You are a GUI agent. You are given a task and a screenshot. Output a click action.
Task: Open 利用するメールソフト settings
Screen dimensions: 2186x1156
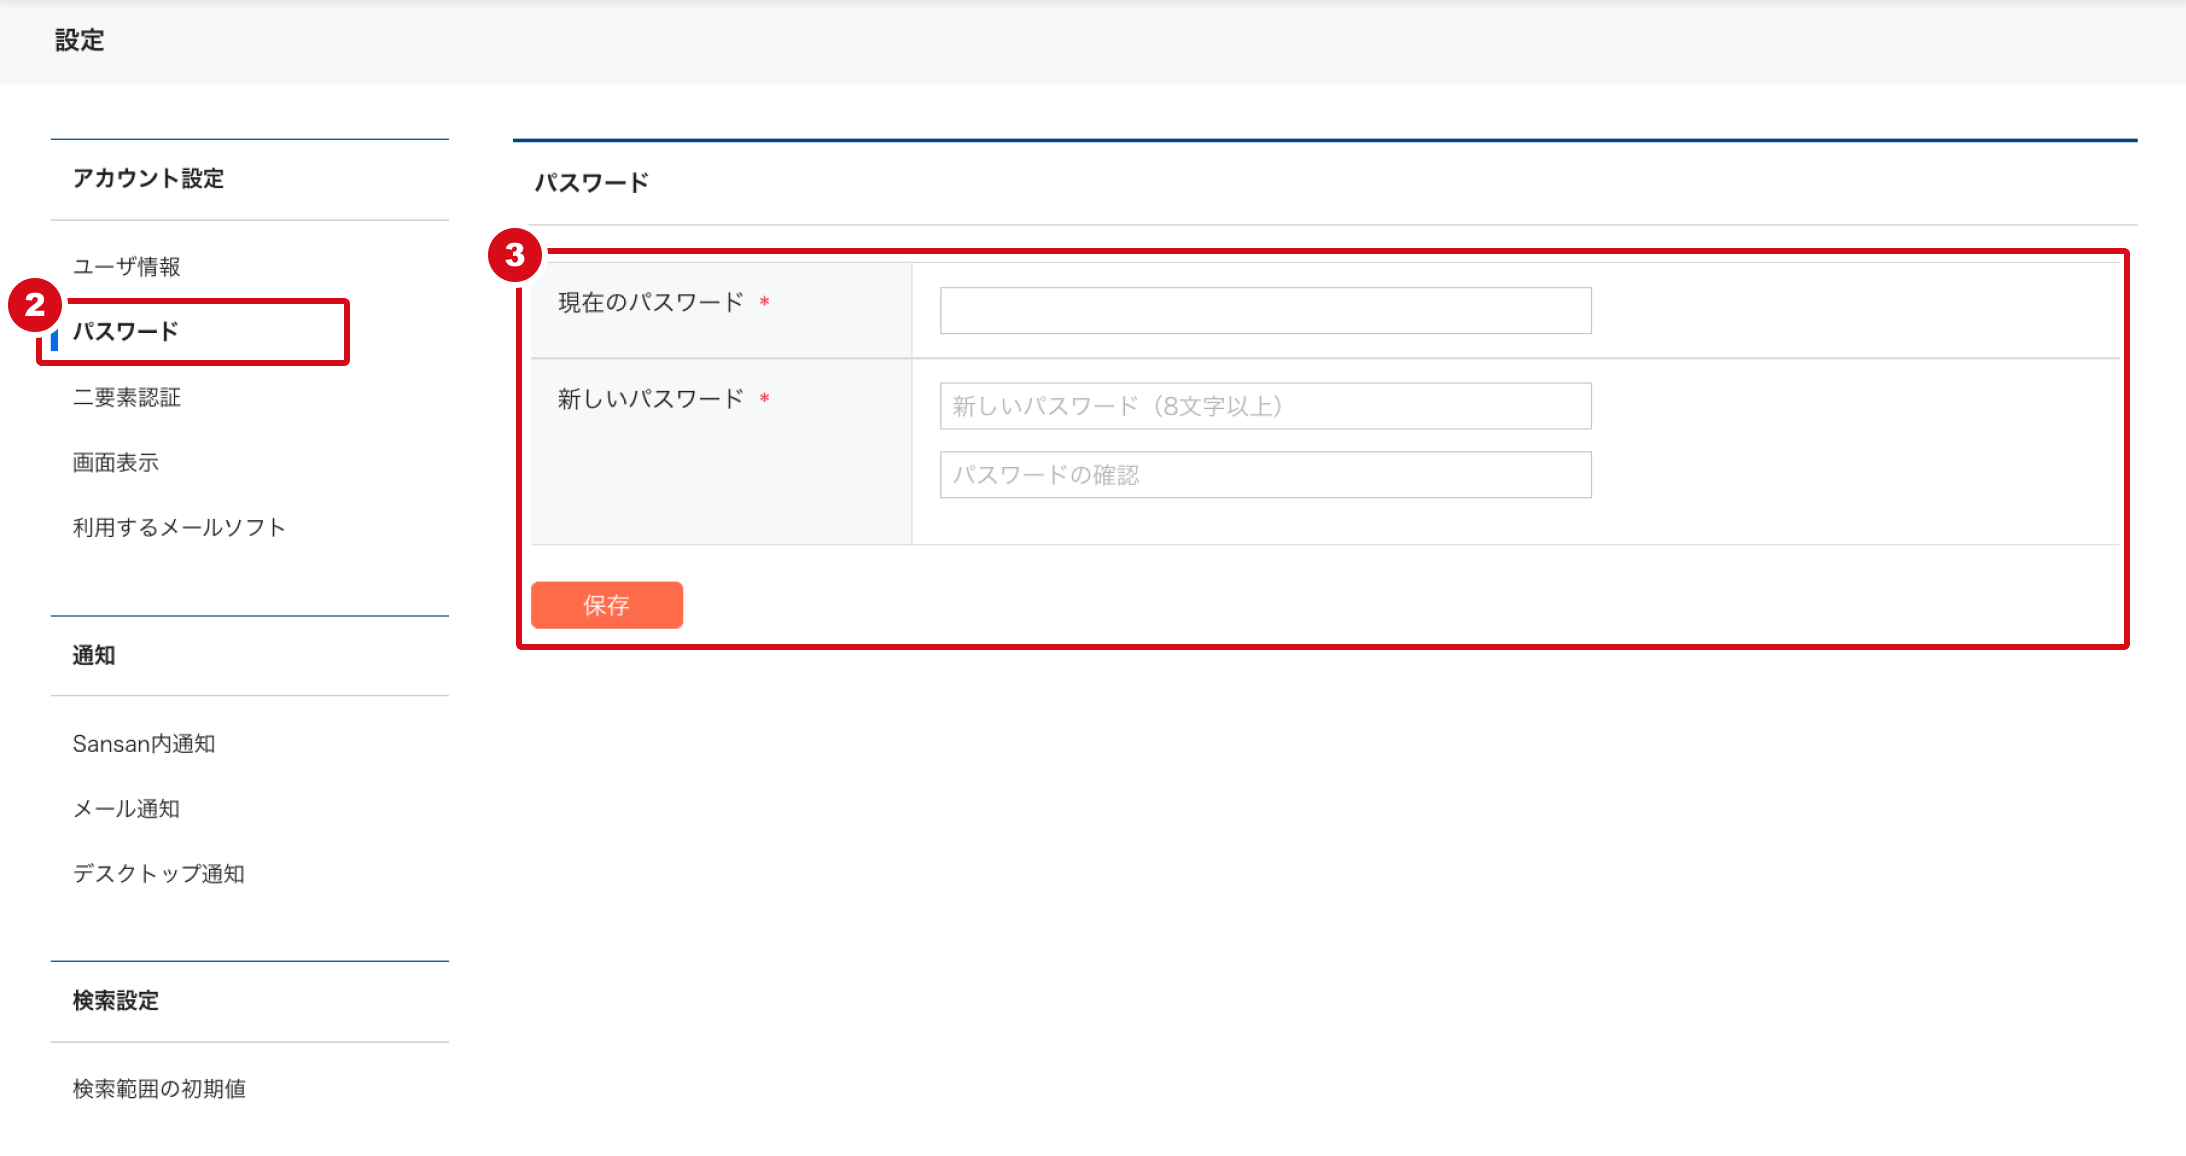[179, 528]
